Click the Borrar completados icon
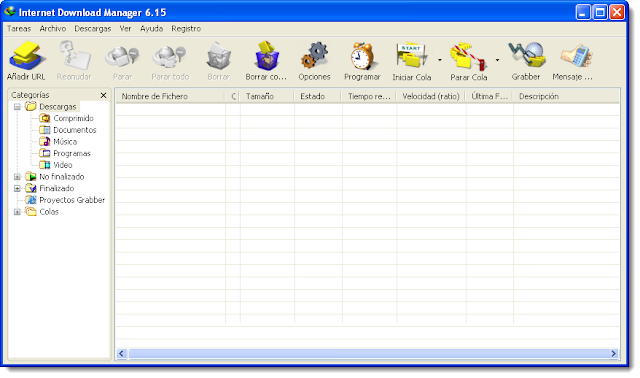640x378 pixels. pos(267,56)
